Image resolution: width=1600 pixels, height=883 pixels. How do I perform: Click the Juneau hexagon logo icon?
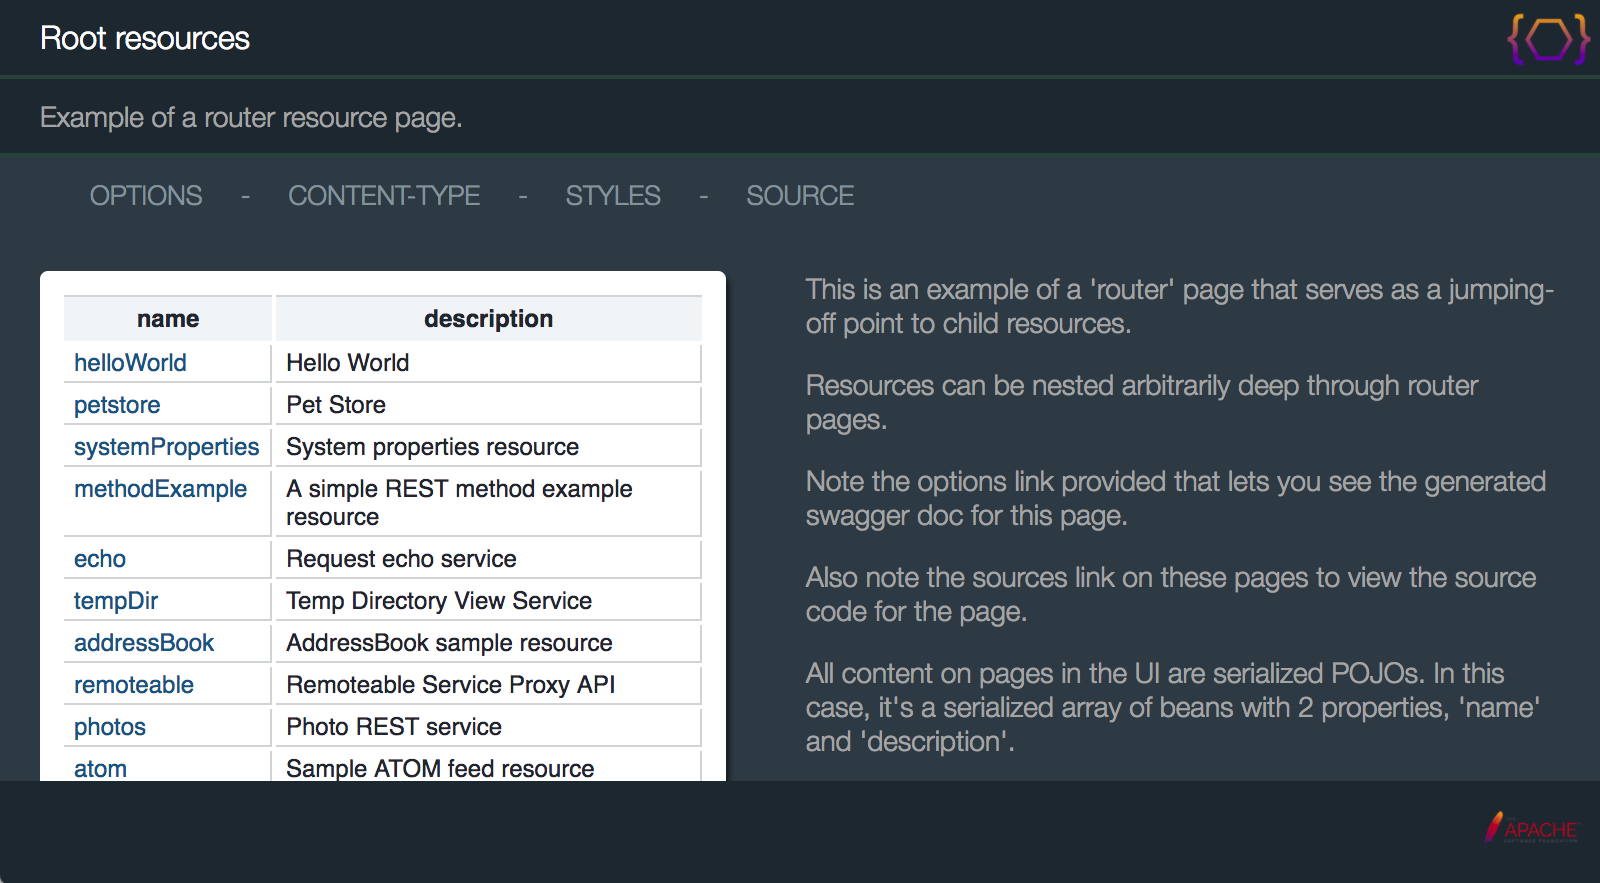click(x=1548, y=40)
